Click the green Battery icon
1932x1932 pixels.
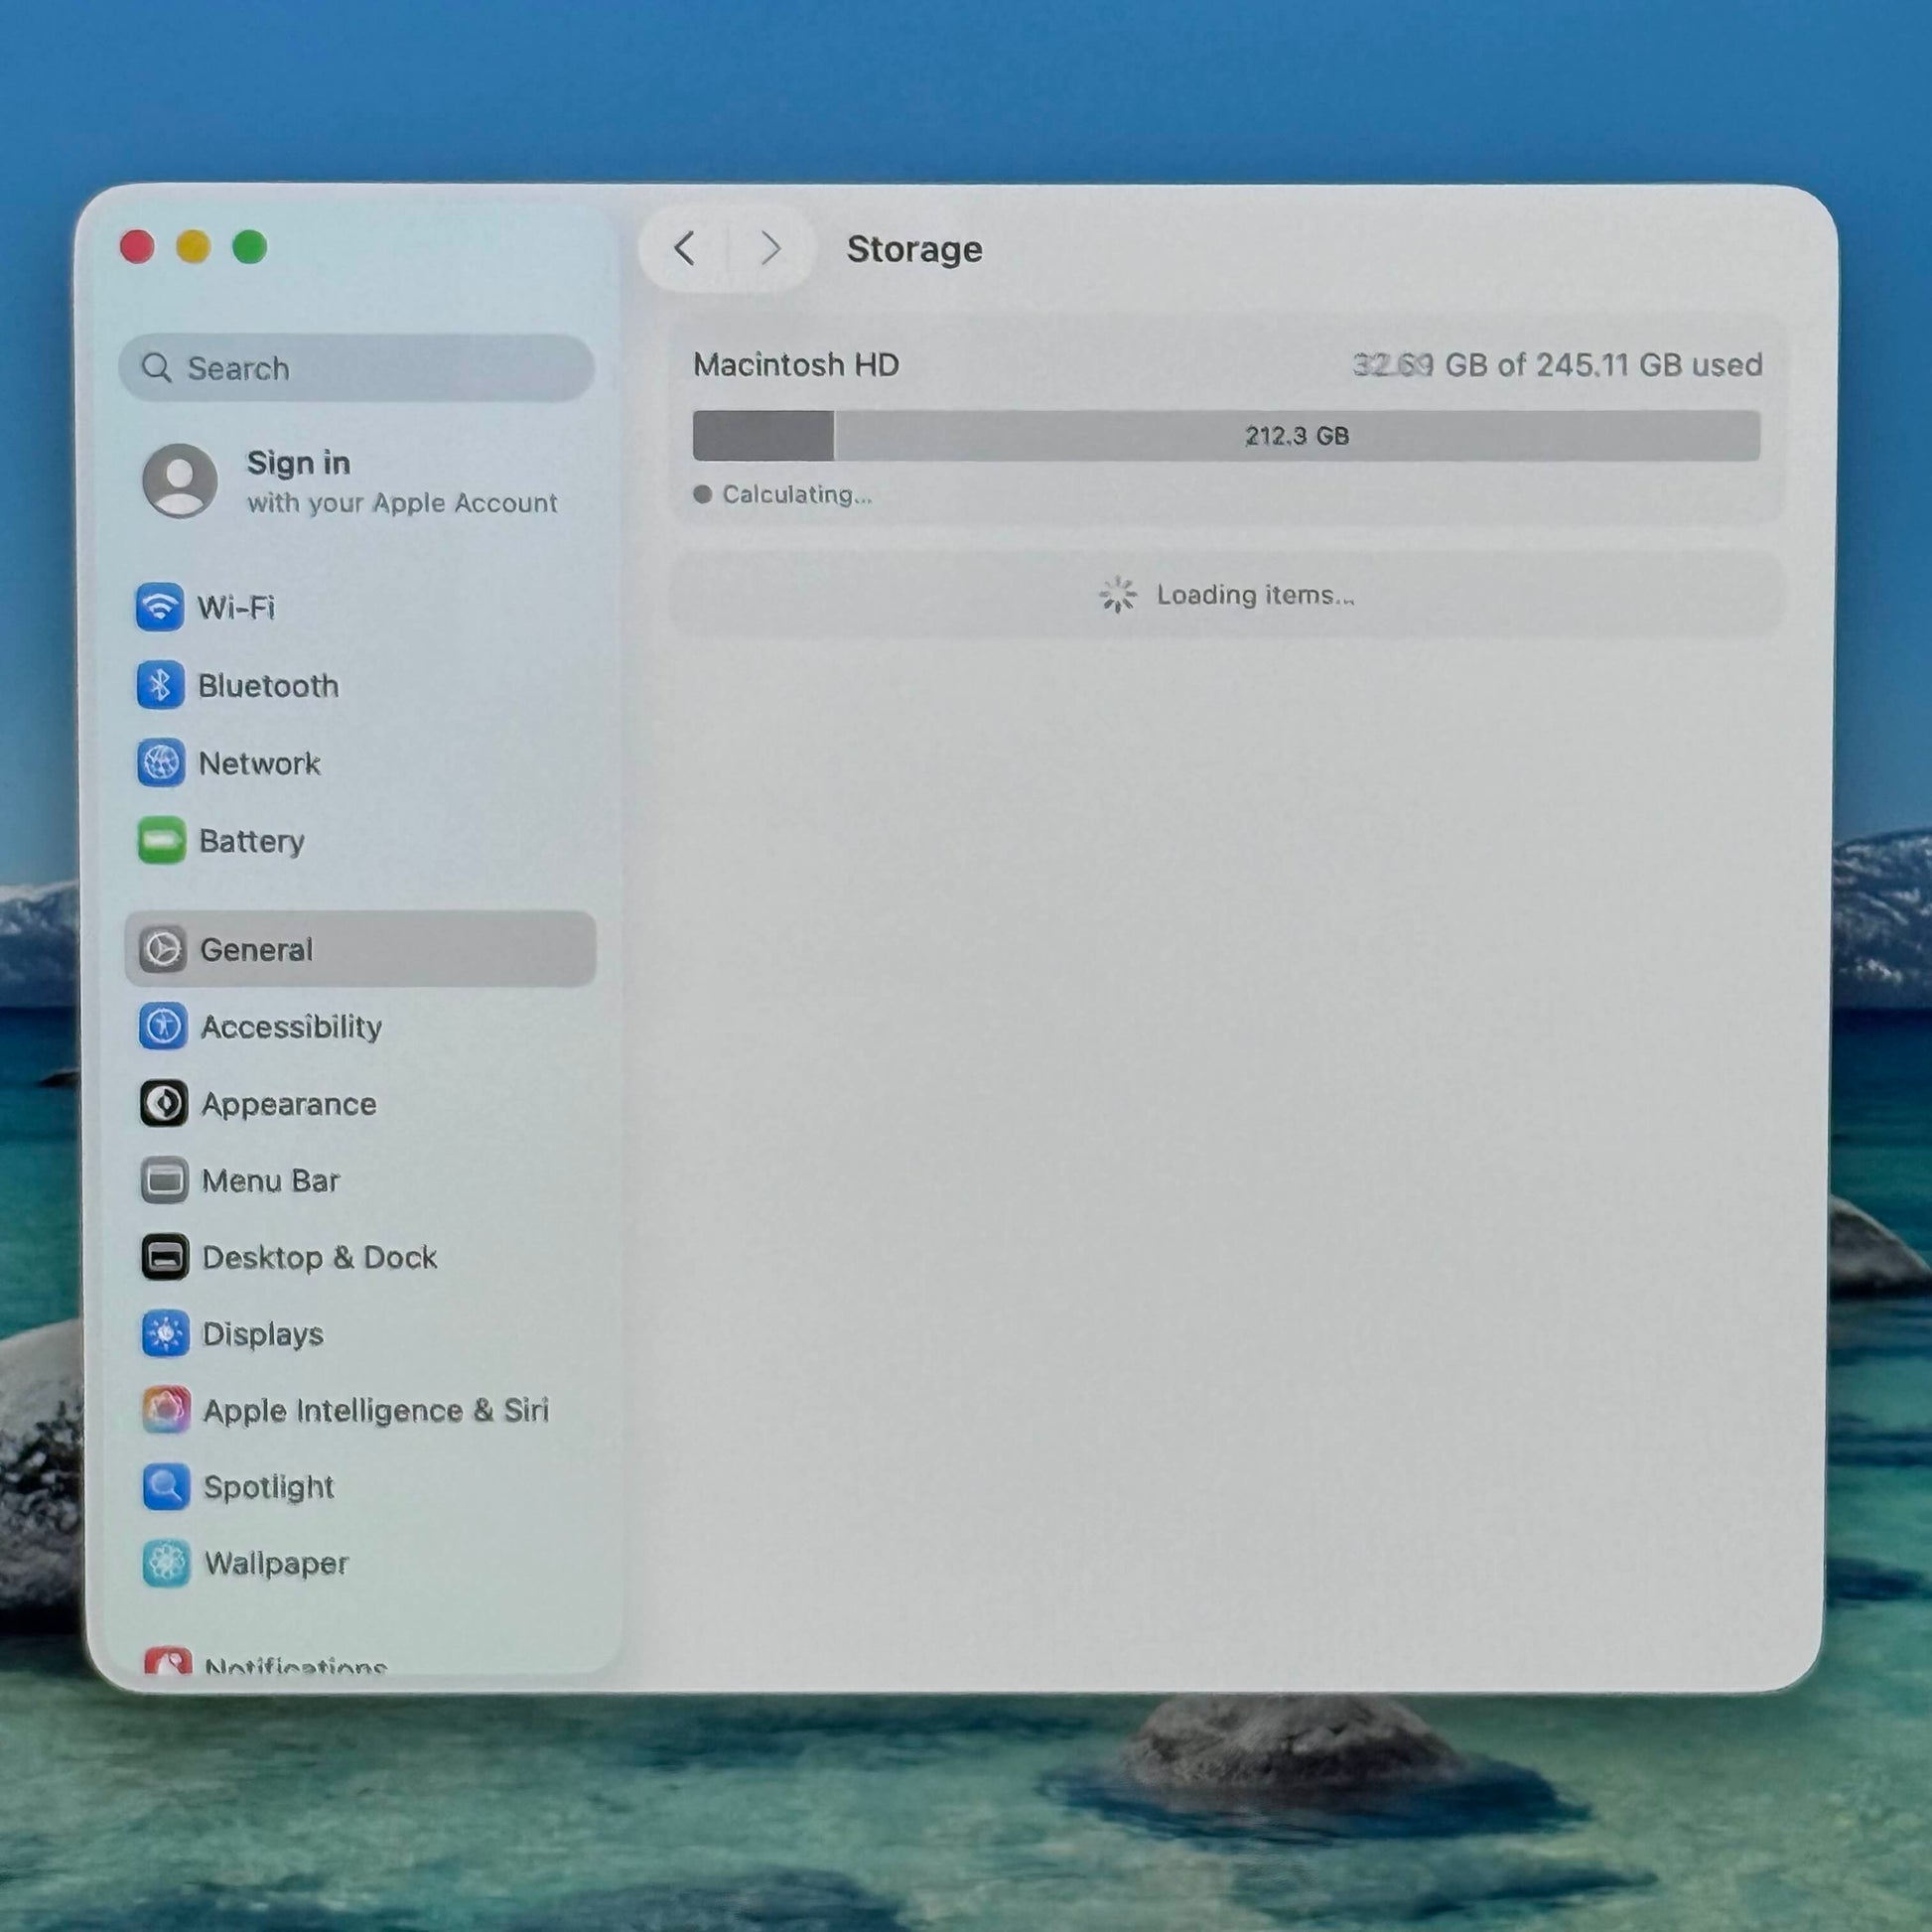coord(161,840)
